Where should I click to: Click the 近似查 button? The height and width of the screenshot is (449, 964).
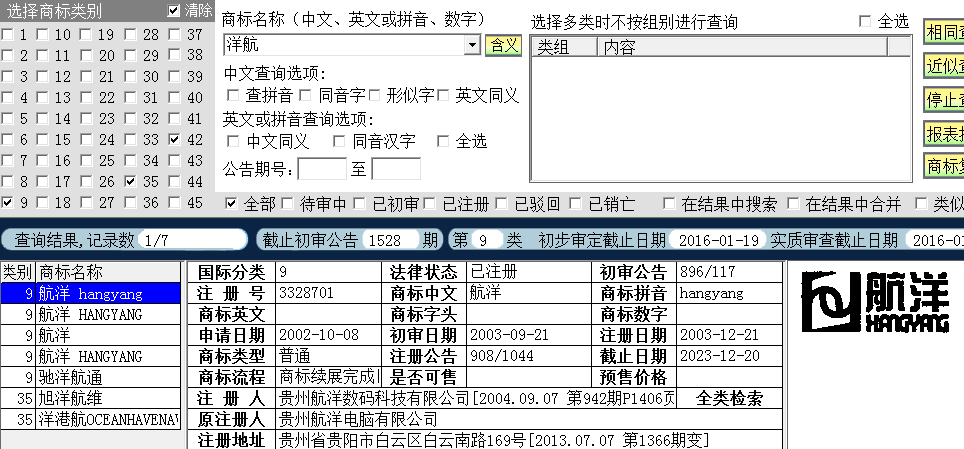[944, 66]
